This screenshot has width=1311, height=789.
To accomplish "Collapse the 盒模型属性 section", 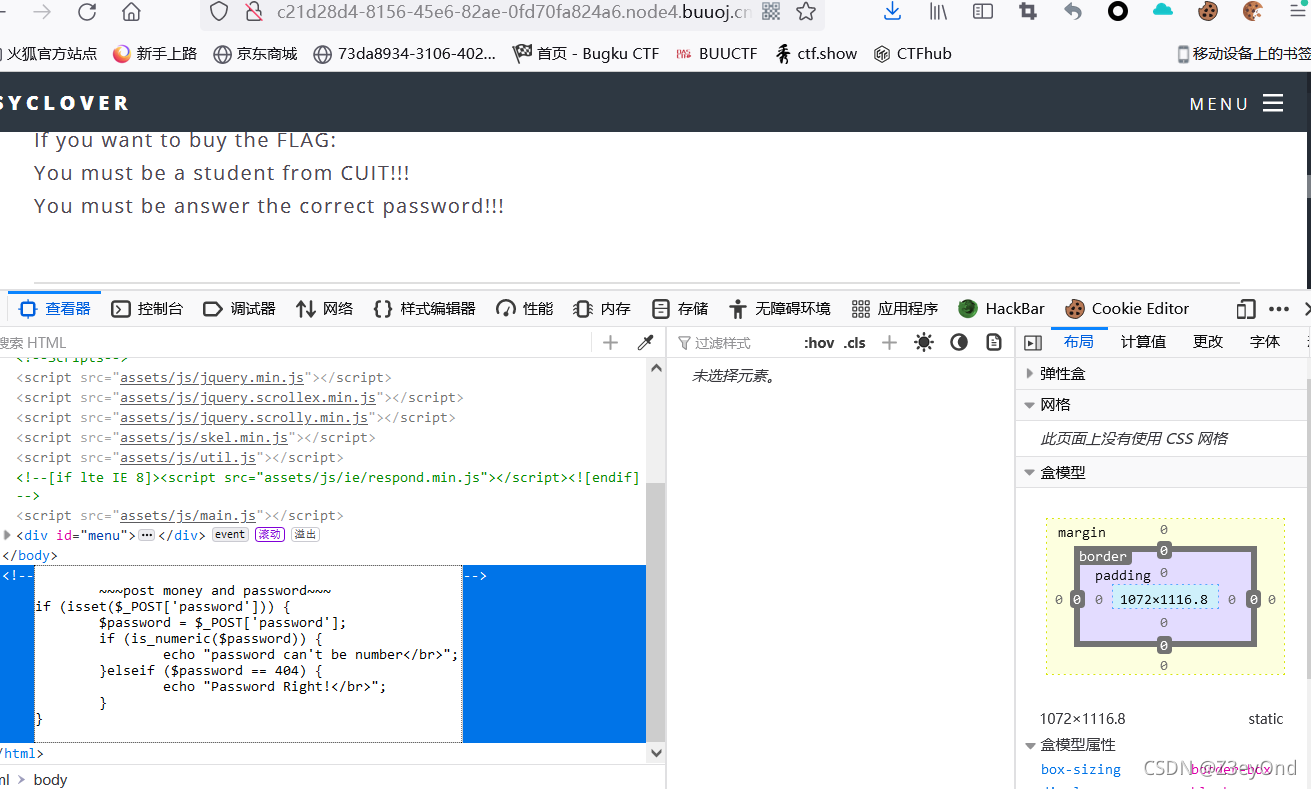I will click(x=1031, y=745).
